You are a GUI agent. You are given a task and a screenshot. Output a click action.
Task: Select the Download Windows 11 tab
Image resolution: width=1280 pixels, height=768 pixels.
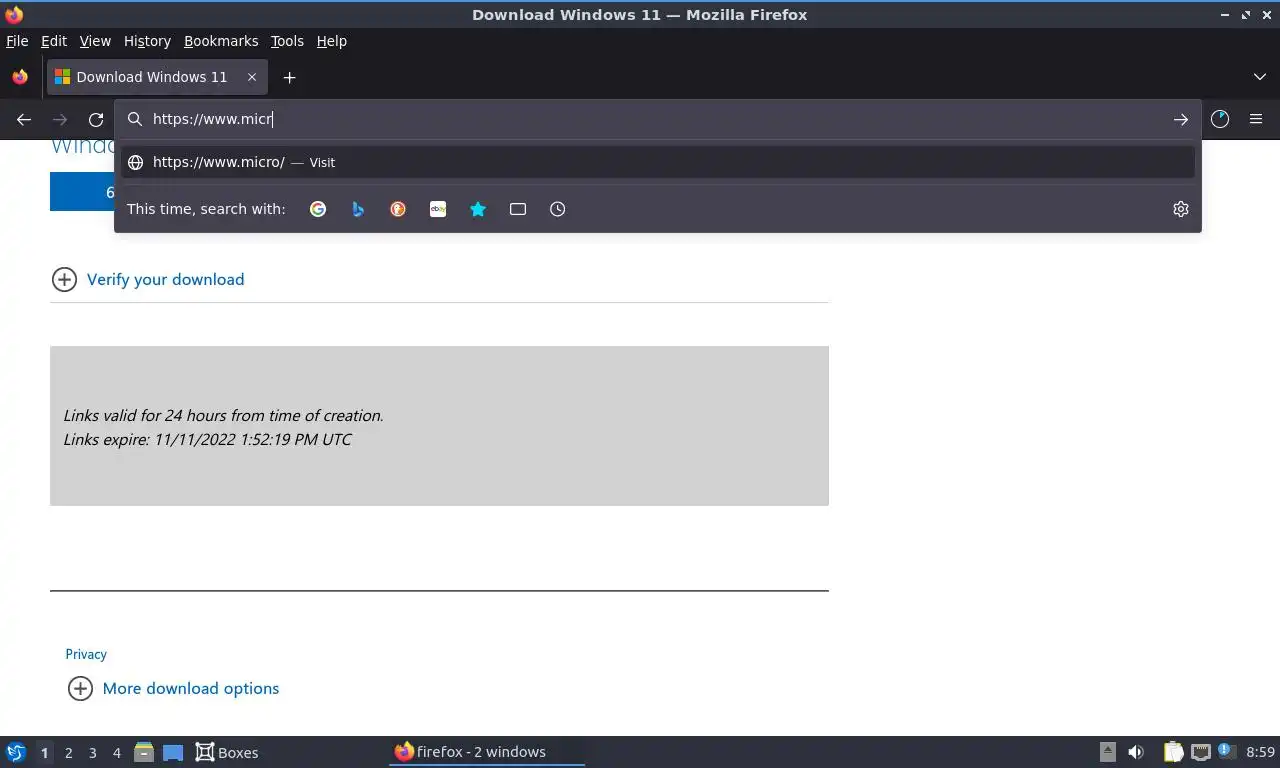(157, 77)
